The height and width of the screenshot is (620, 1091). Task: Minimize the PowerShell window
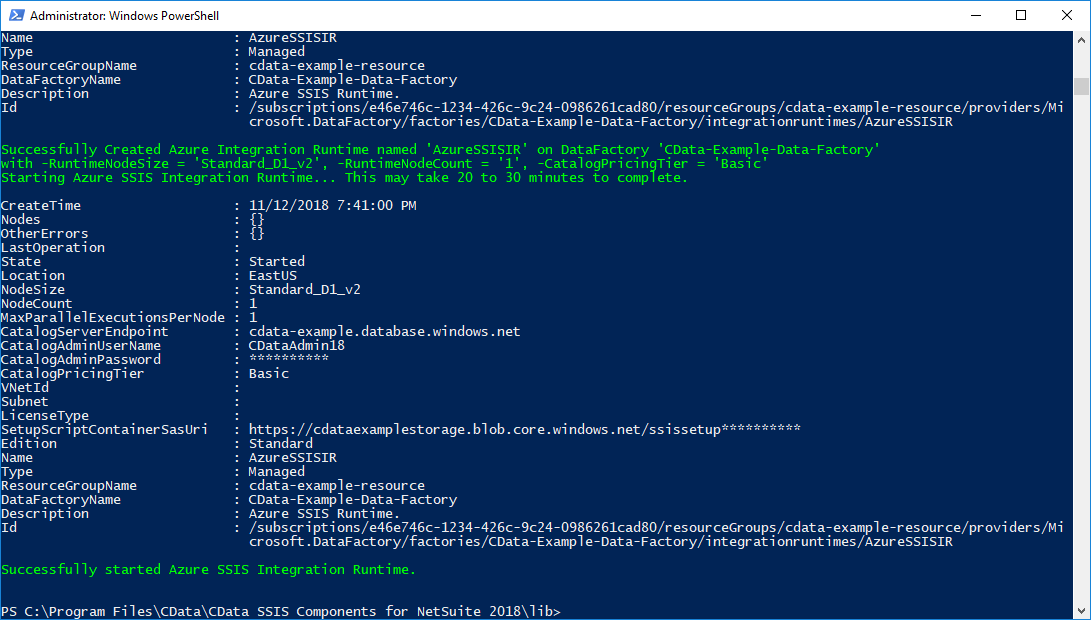(x=975, y=15)
